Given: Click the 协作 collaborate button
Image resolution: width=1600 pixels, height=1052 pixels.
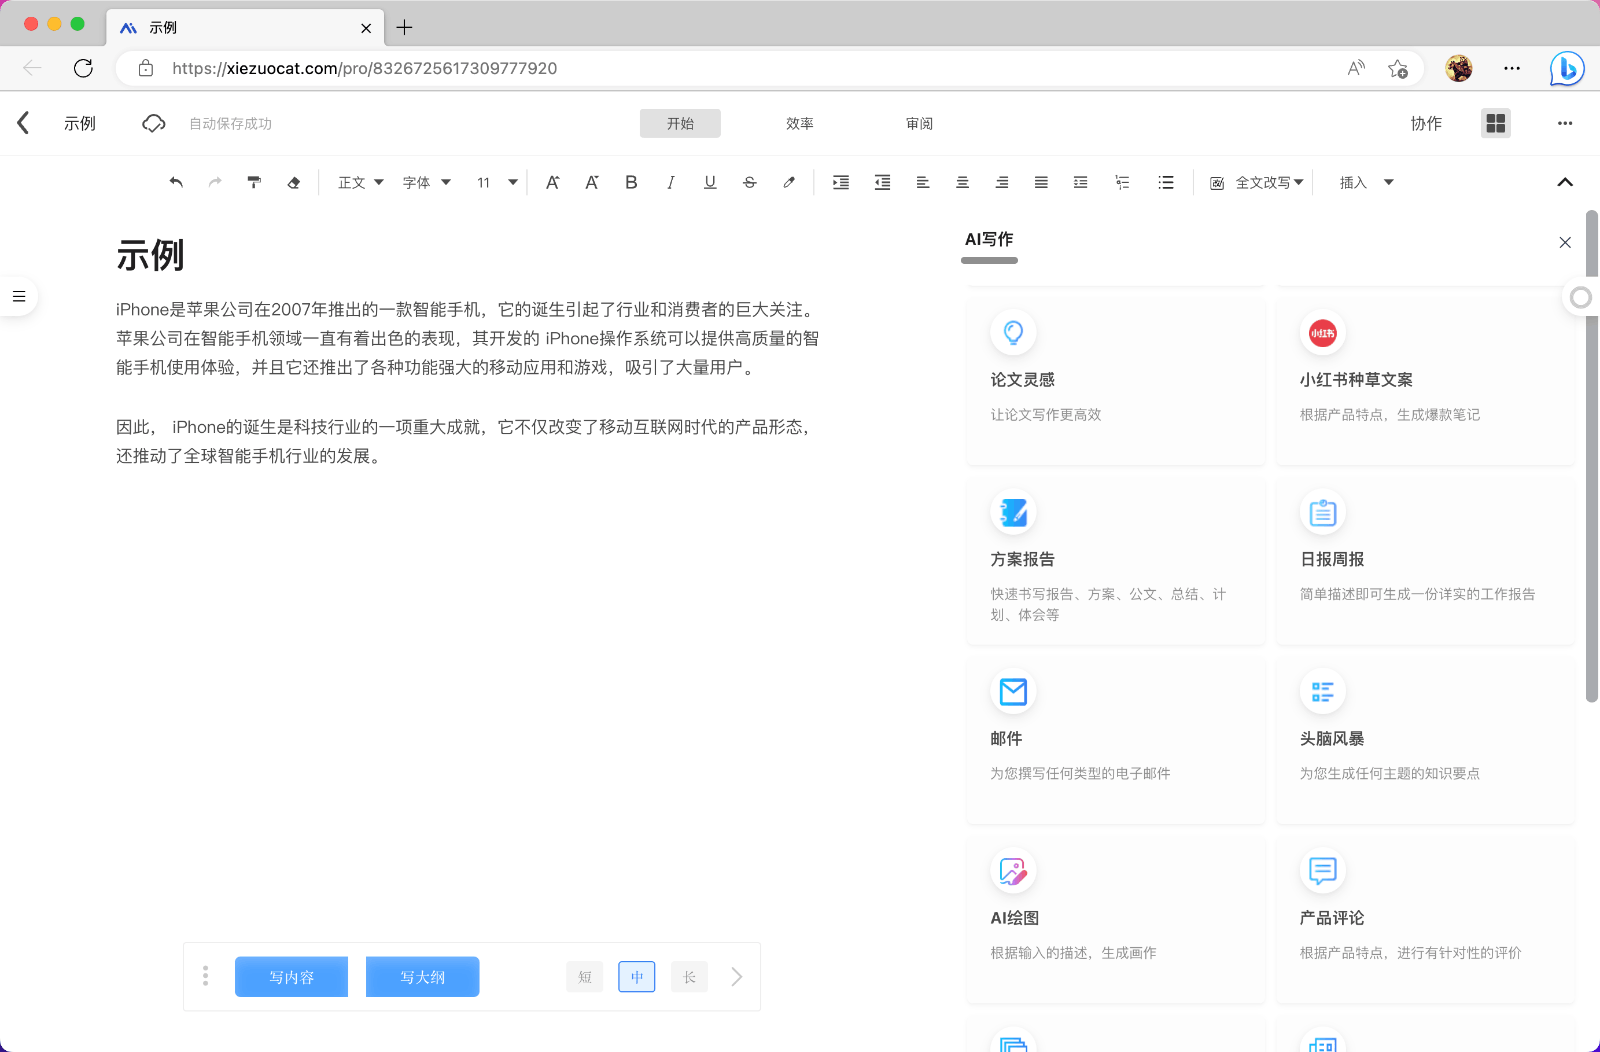Looking at the screenshot, I should tap(1426, 123).
